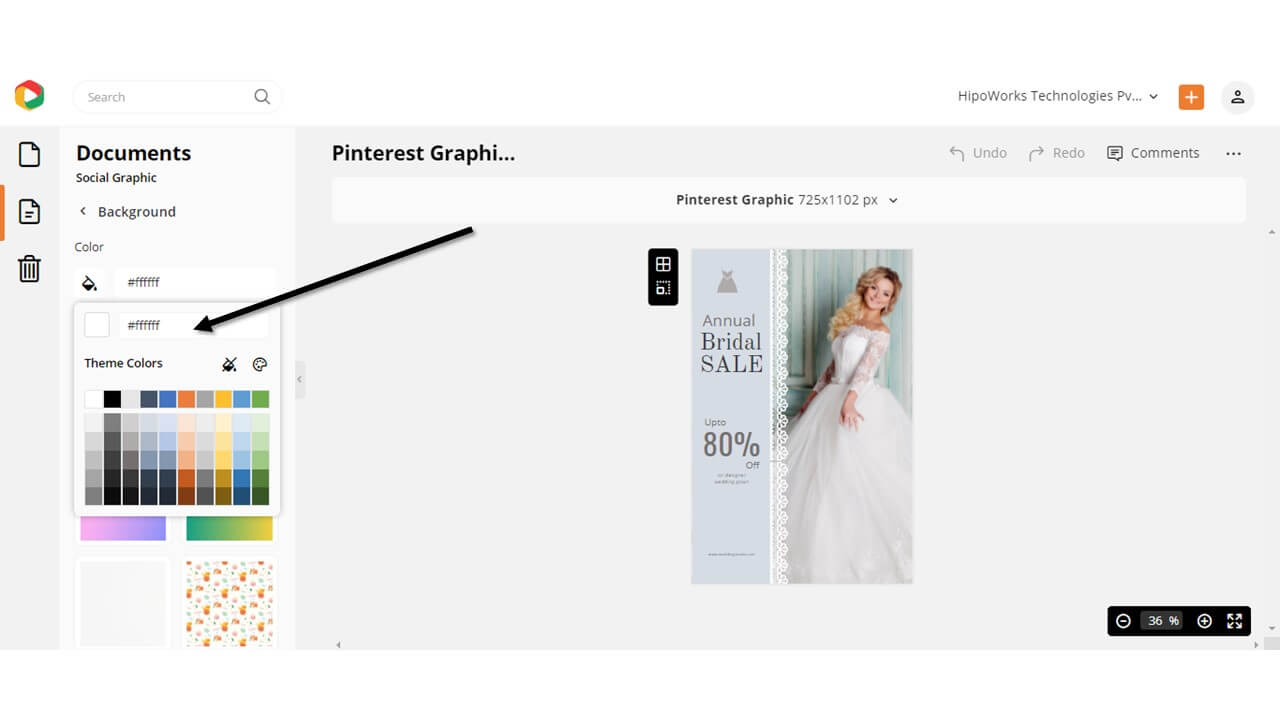
Task: Open the Pages icon in the left sidebar
Action: point(29,154)
